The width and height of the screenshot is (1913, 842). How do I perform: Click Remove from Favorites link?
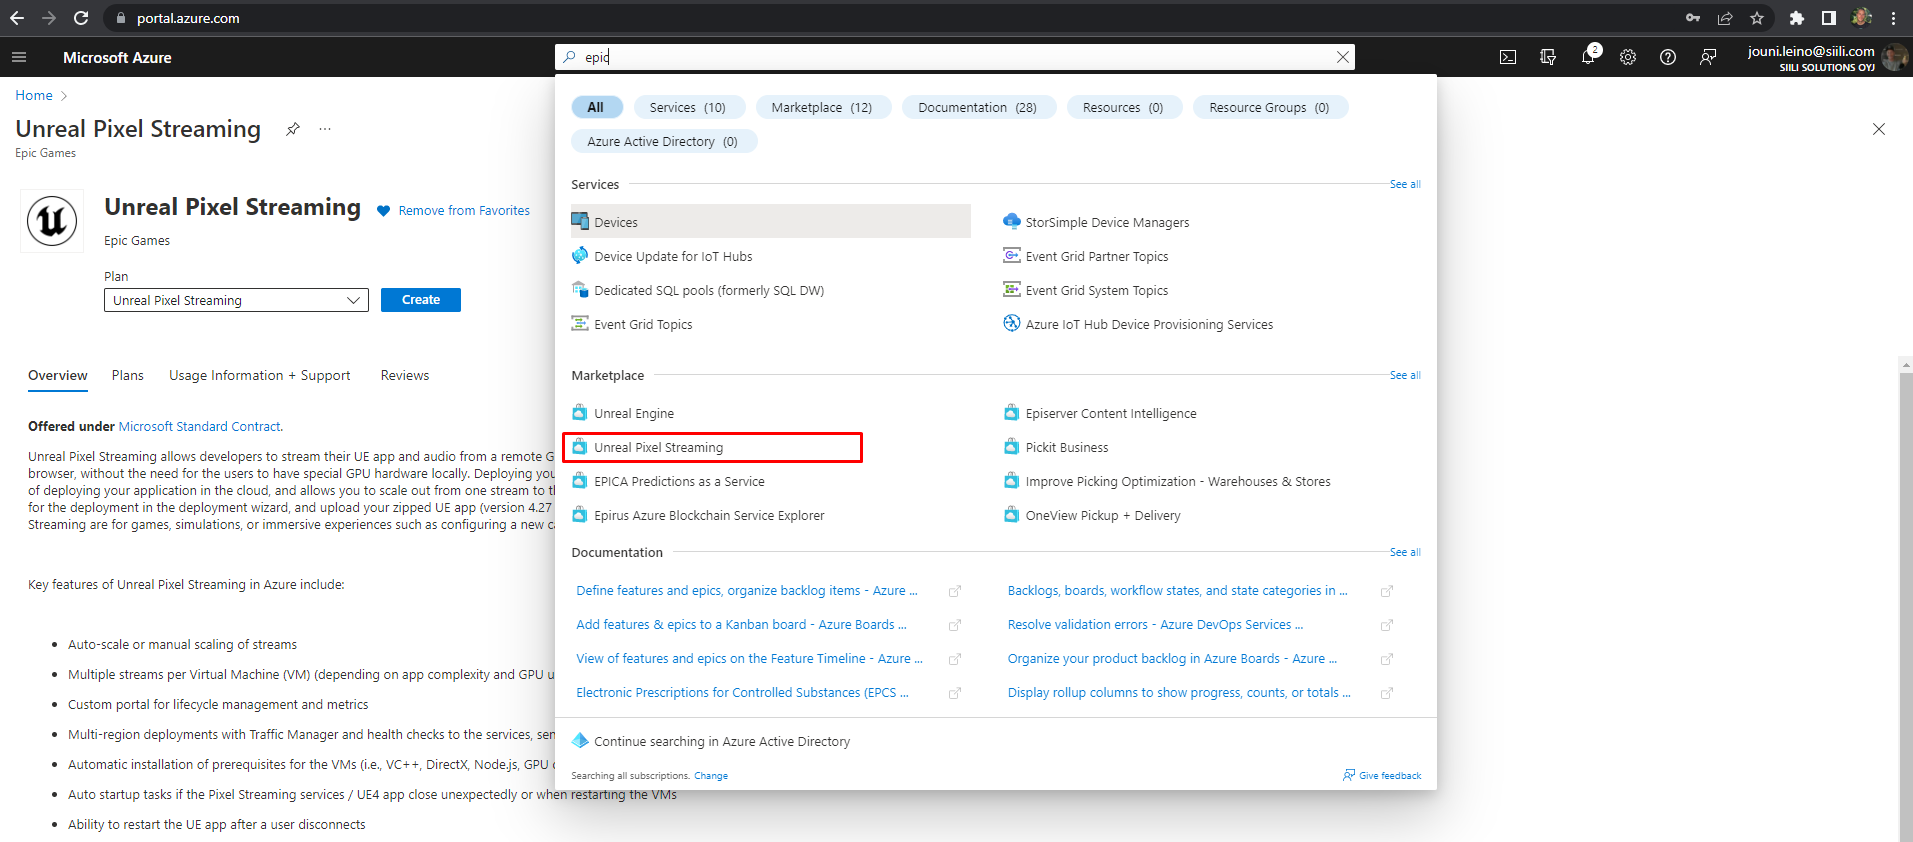(464, 211)
